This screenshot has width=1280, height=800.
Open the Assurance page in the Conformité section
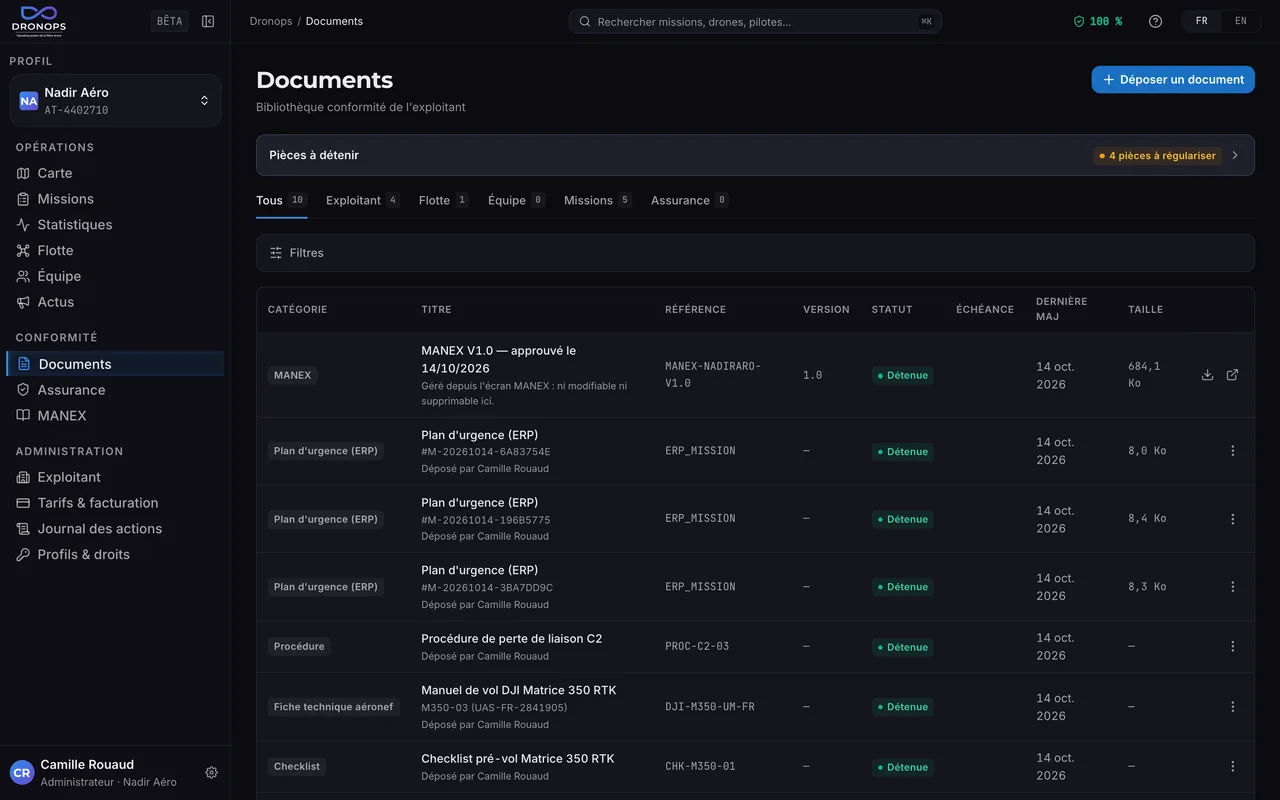pos(71,390)
